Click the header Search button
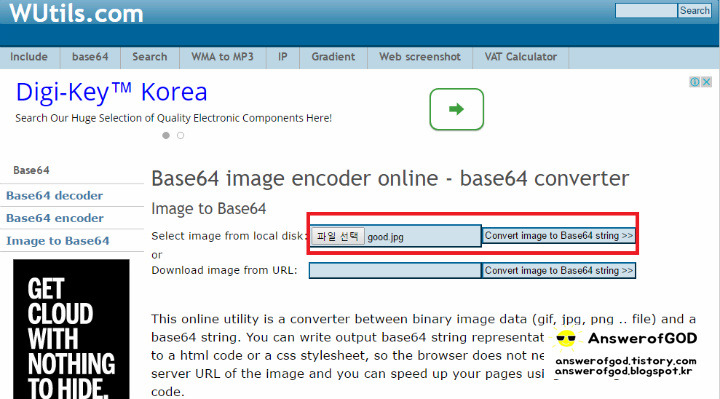 (x=695, y=11)
